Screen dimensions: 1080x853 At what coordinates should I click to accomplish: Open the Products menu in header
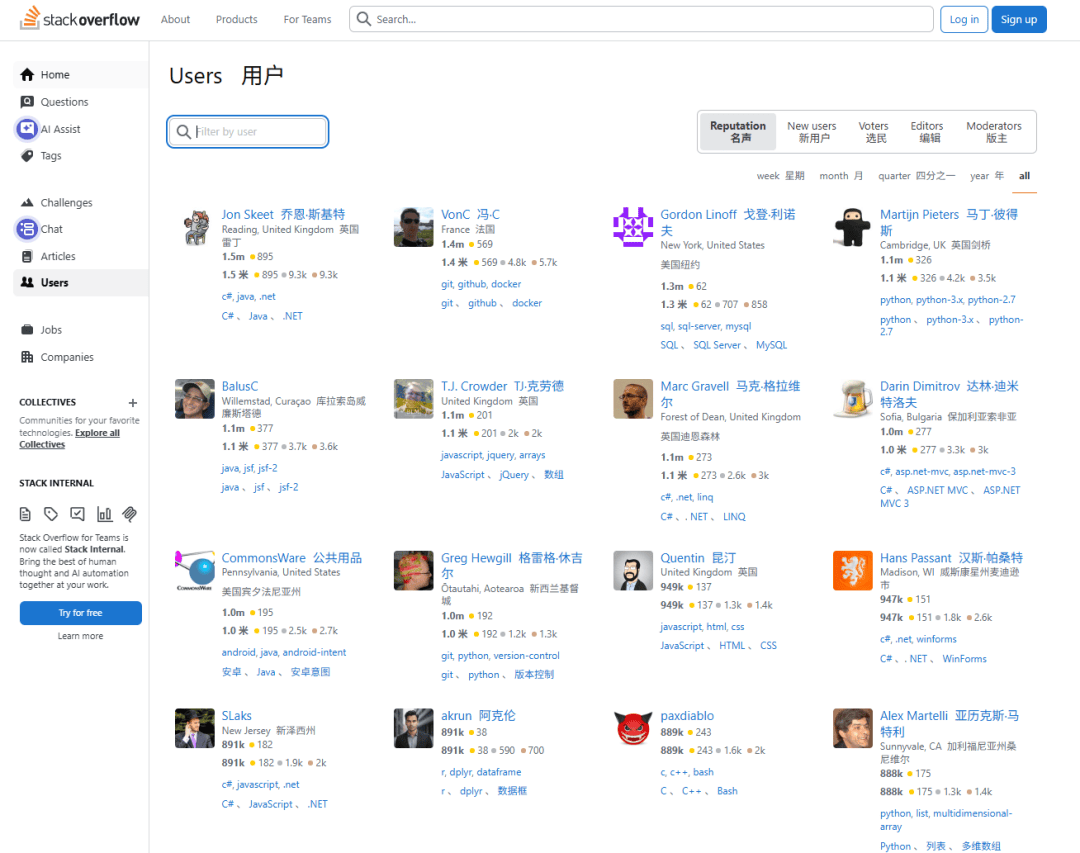[236, 19]
